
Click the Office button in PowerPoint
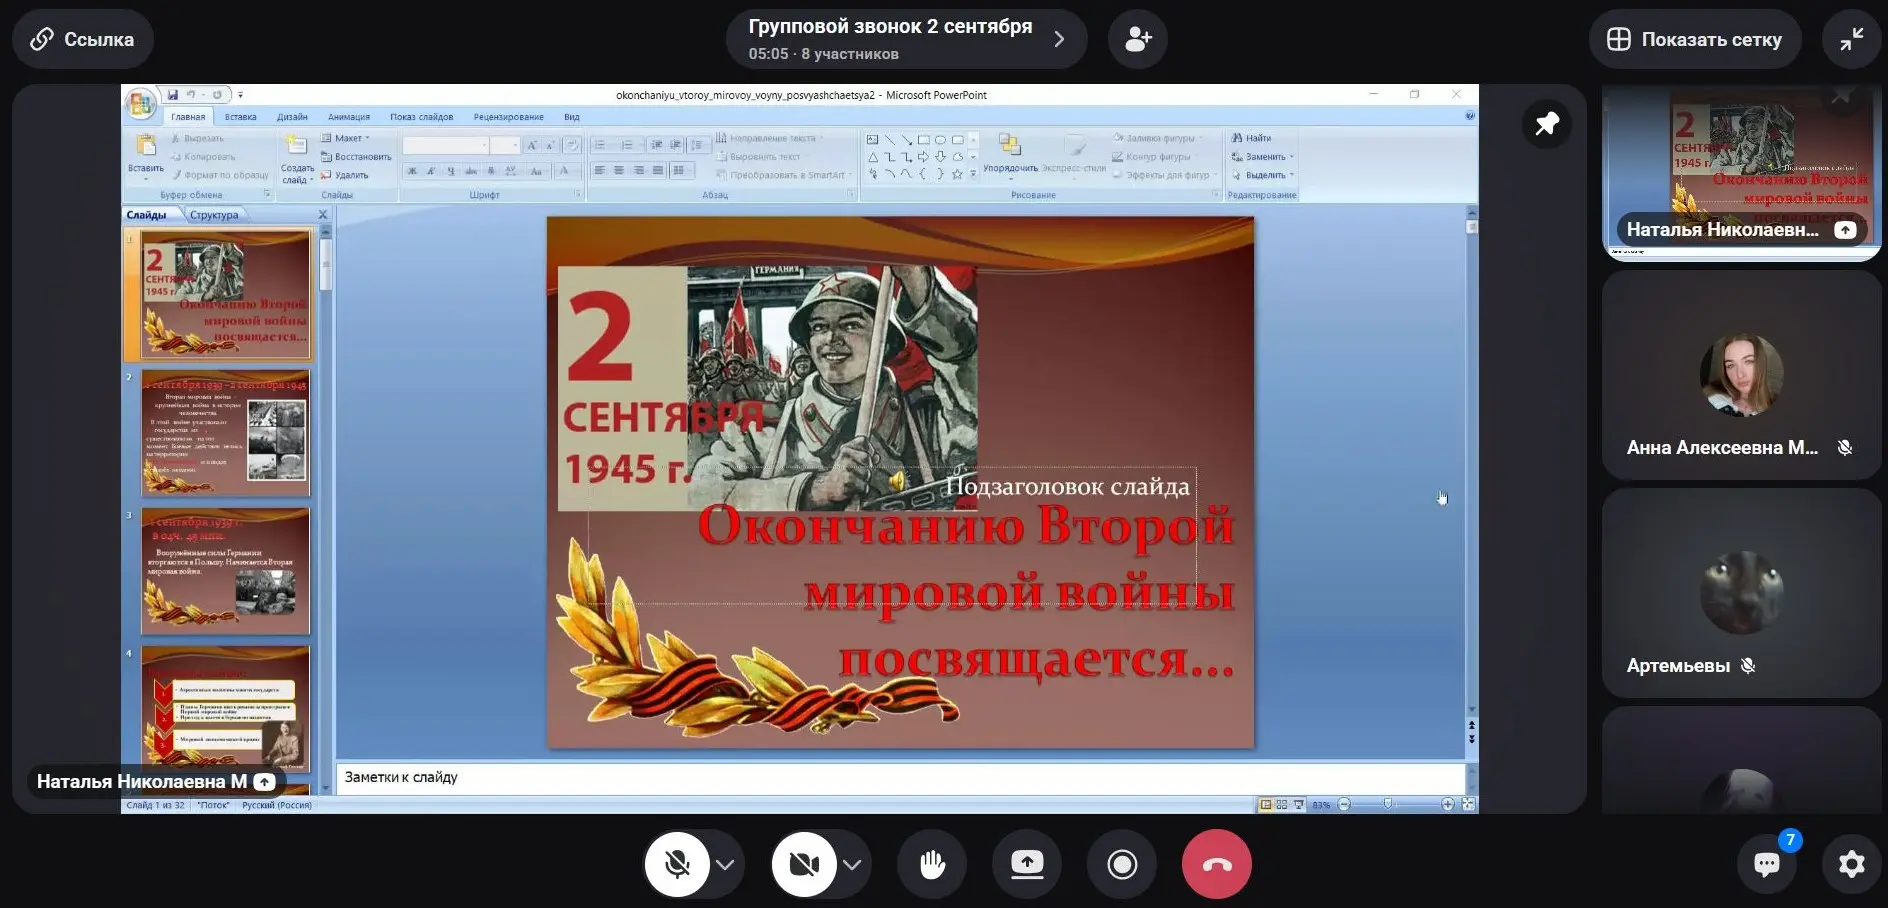pos(140,102)
